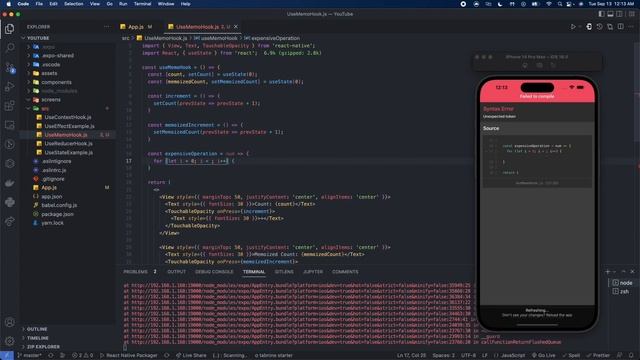Click Spaces: 2 indentation setting
The image size is (640, 360).
coord(444,356)
